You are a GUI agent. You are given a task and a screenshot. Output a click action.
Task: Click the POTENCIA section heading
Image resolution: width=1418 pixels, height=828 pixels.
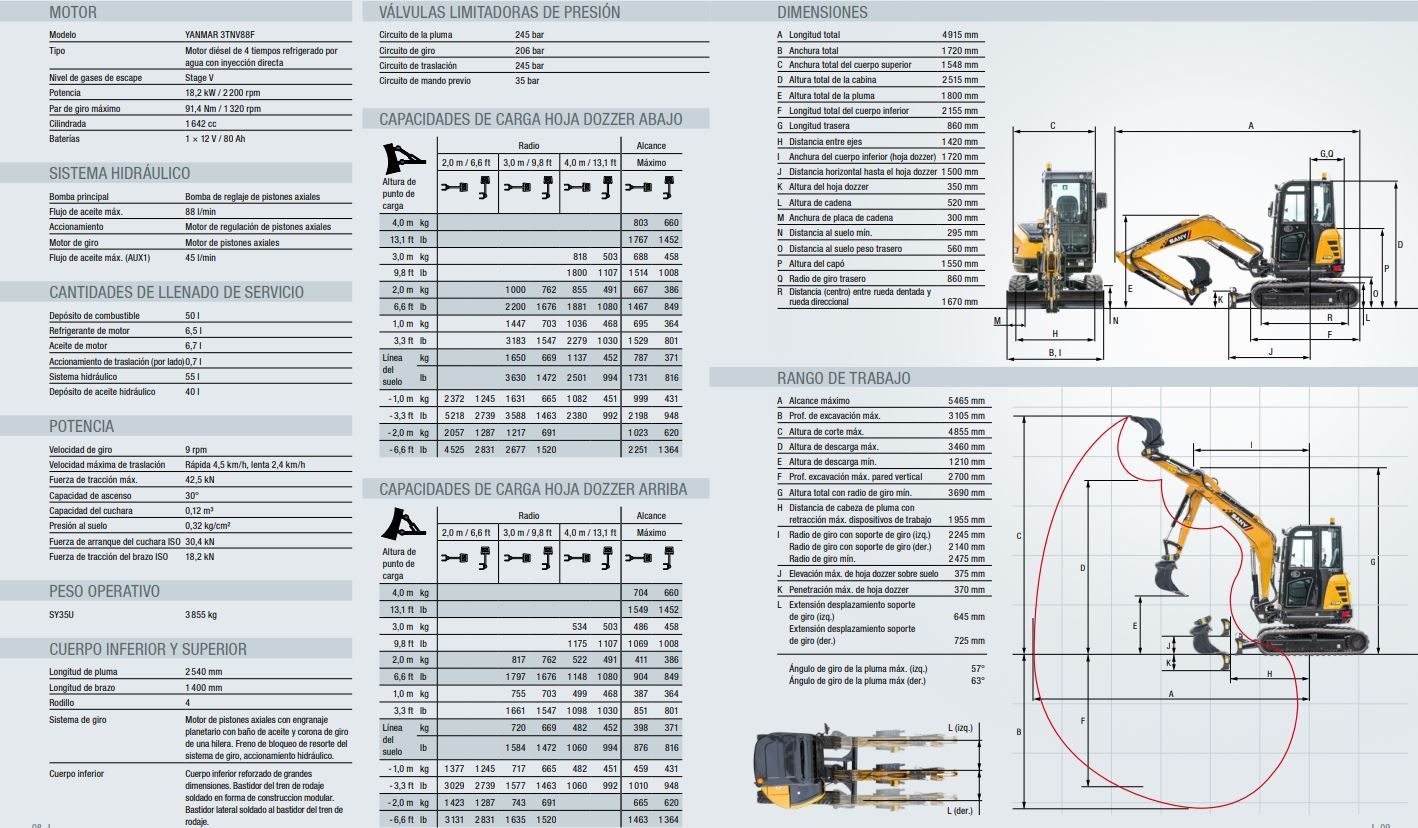[82, 426]
